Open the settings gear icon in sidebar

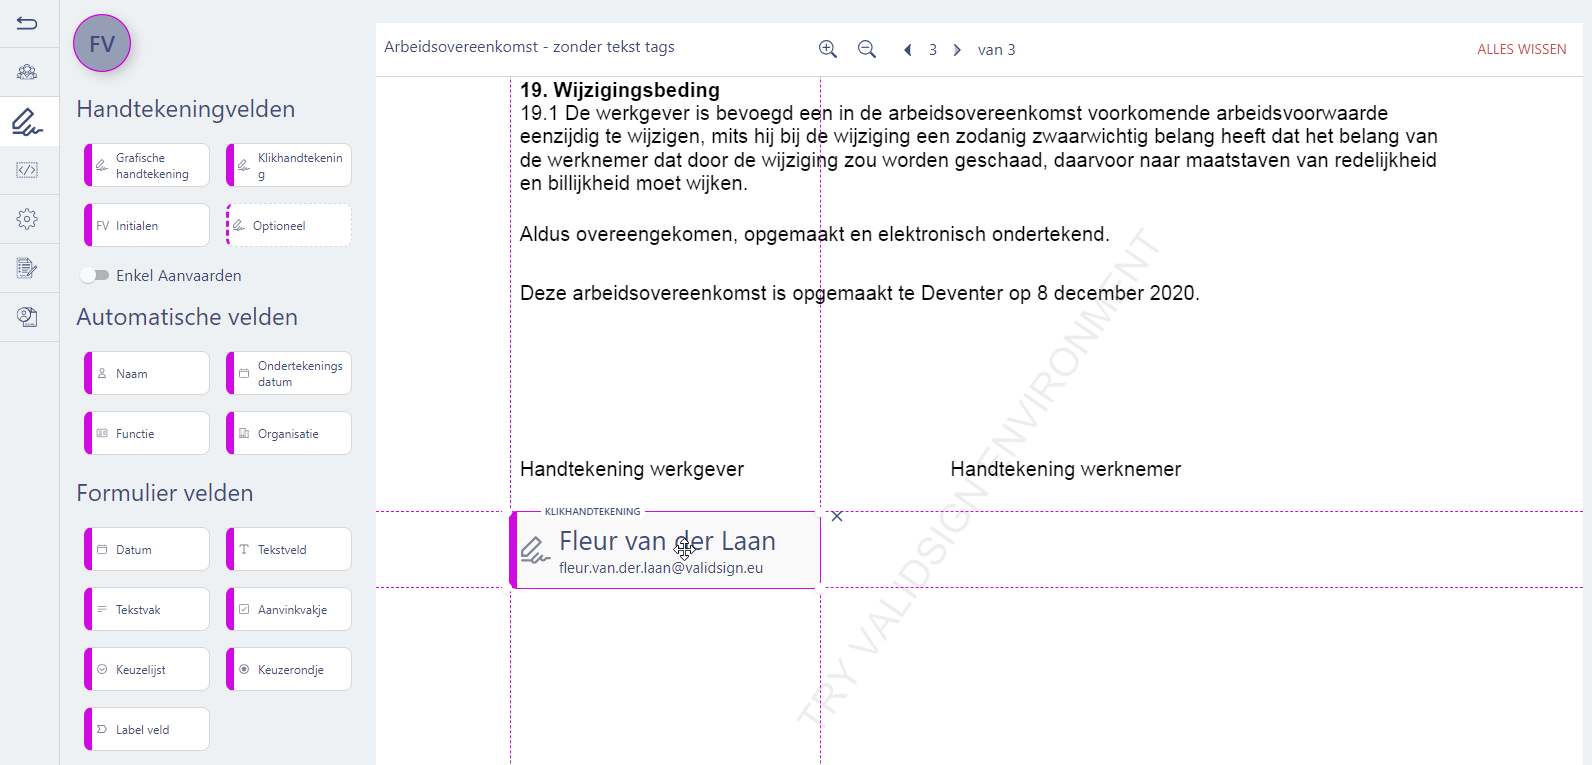[27, 218]
